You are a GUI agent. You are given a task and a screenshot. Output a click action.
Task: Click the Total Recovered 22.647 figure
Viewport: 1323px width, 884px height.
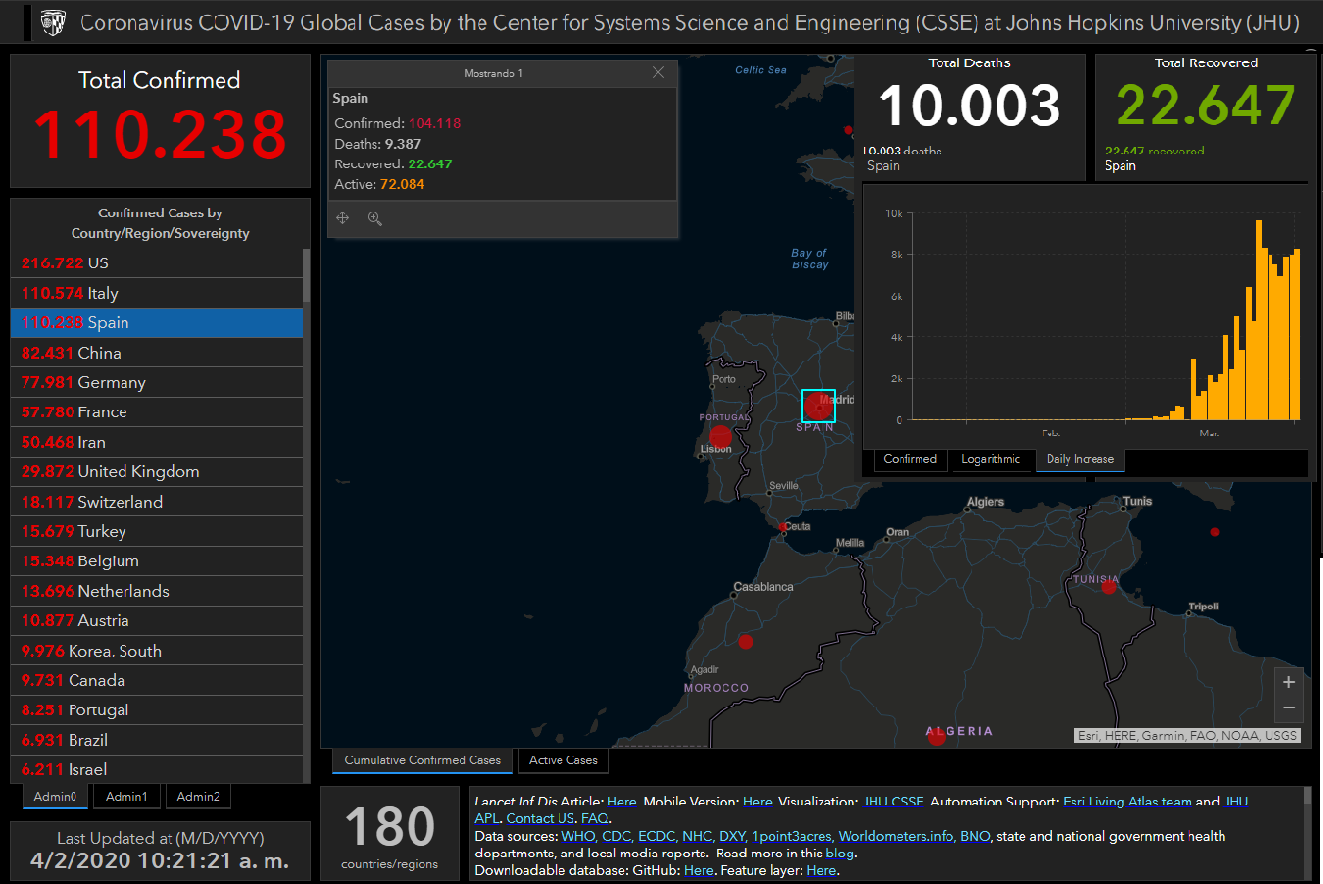(1206, 105)
